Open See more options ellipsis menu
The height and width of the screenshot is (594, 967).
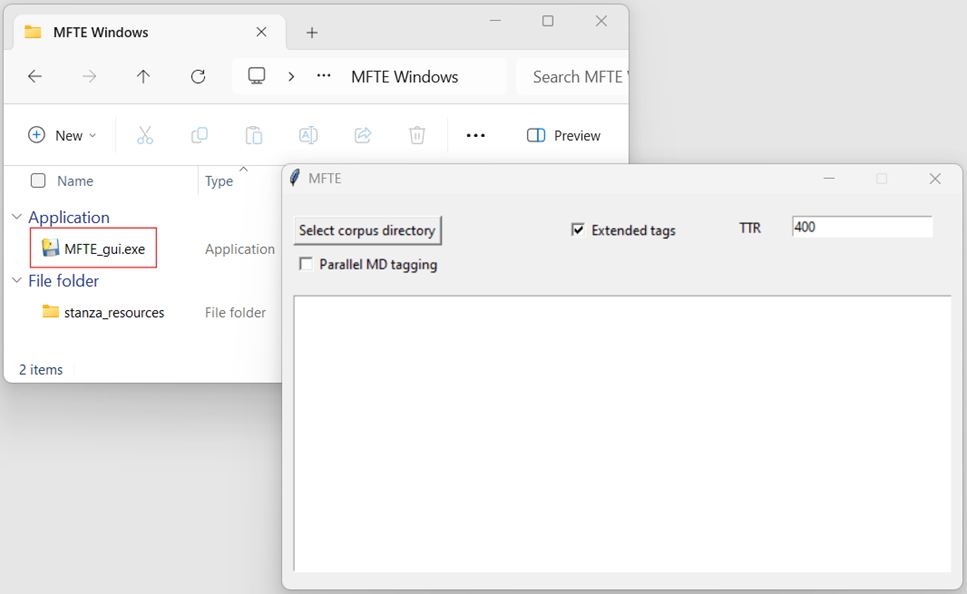475,135
